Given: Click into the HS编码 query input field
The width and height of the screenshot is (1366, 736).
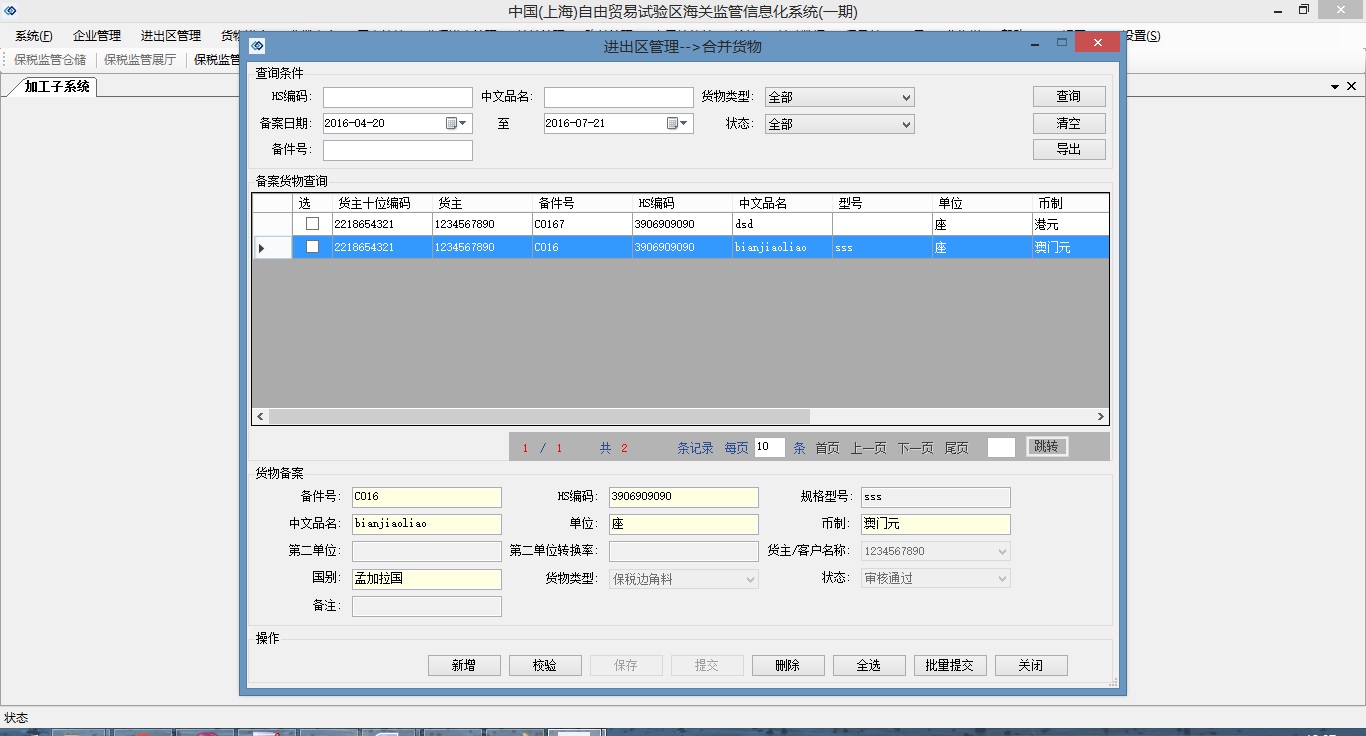Looking at the screenshot, I should (x=397, y=97).
